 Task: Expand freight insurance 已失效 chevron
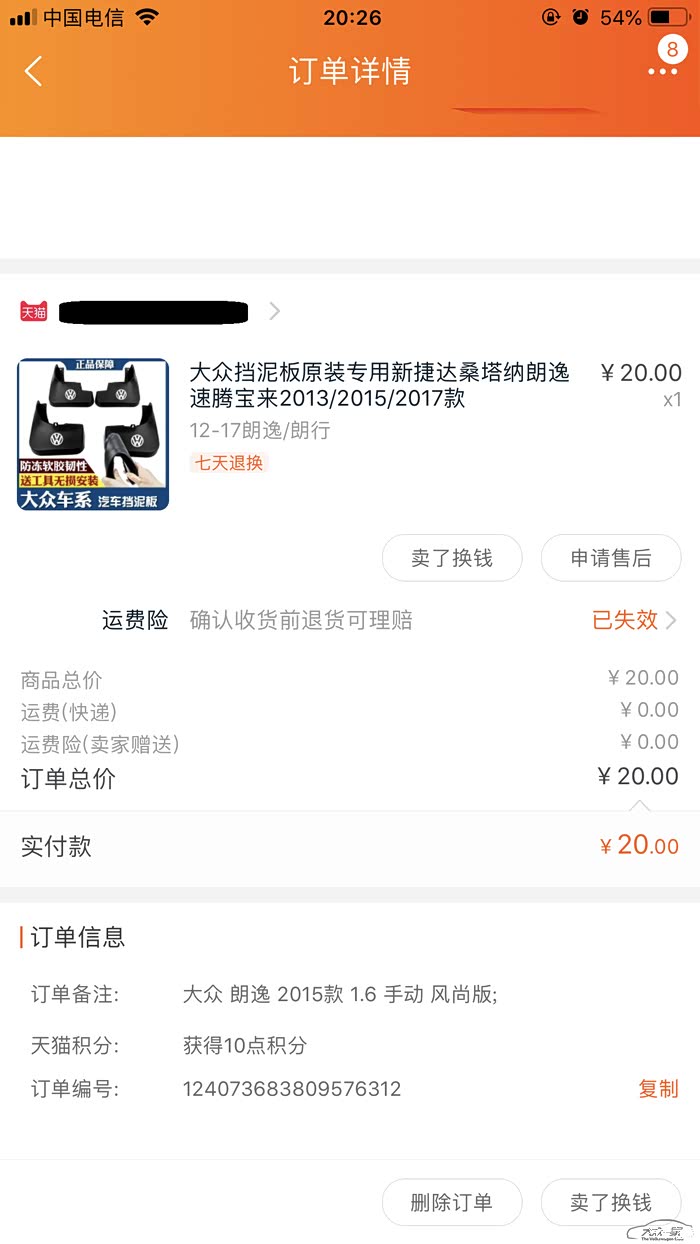tap(671, 620)
